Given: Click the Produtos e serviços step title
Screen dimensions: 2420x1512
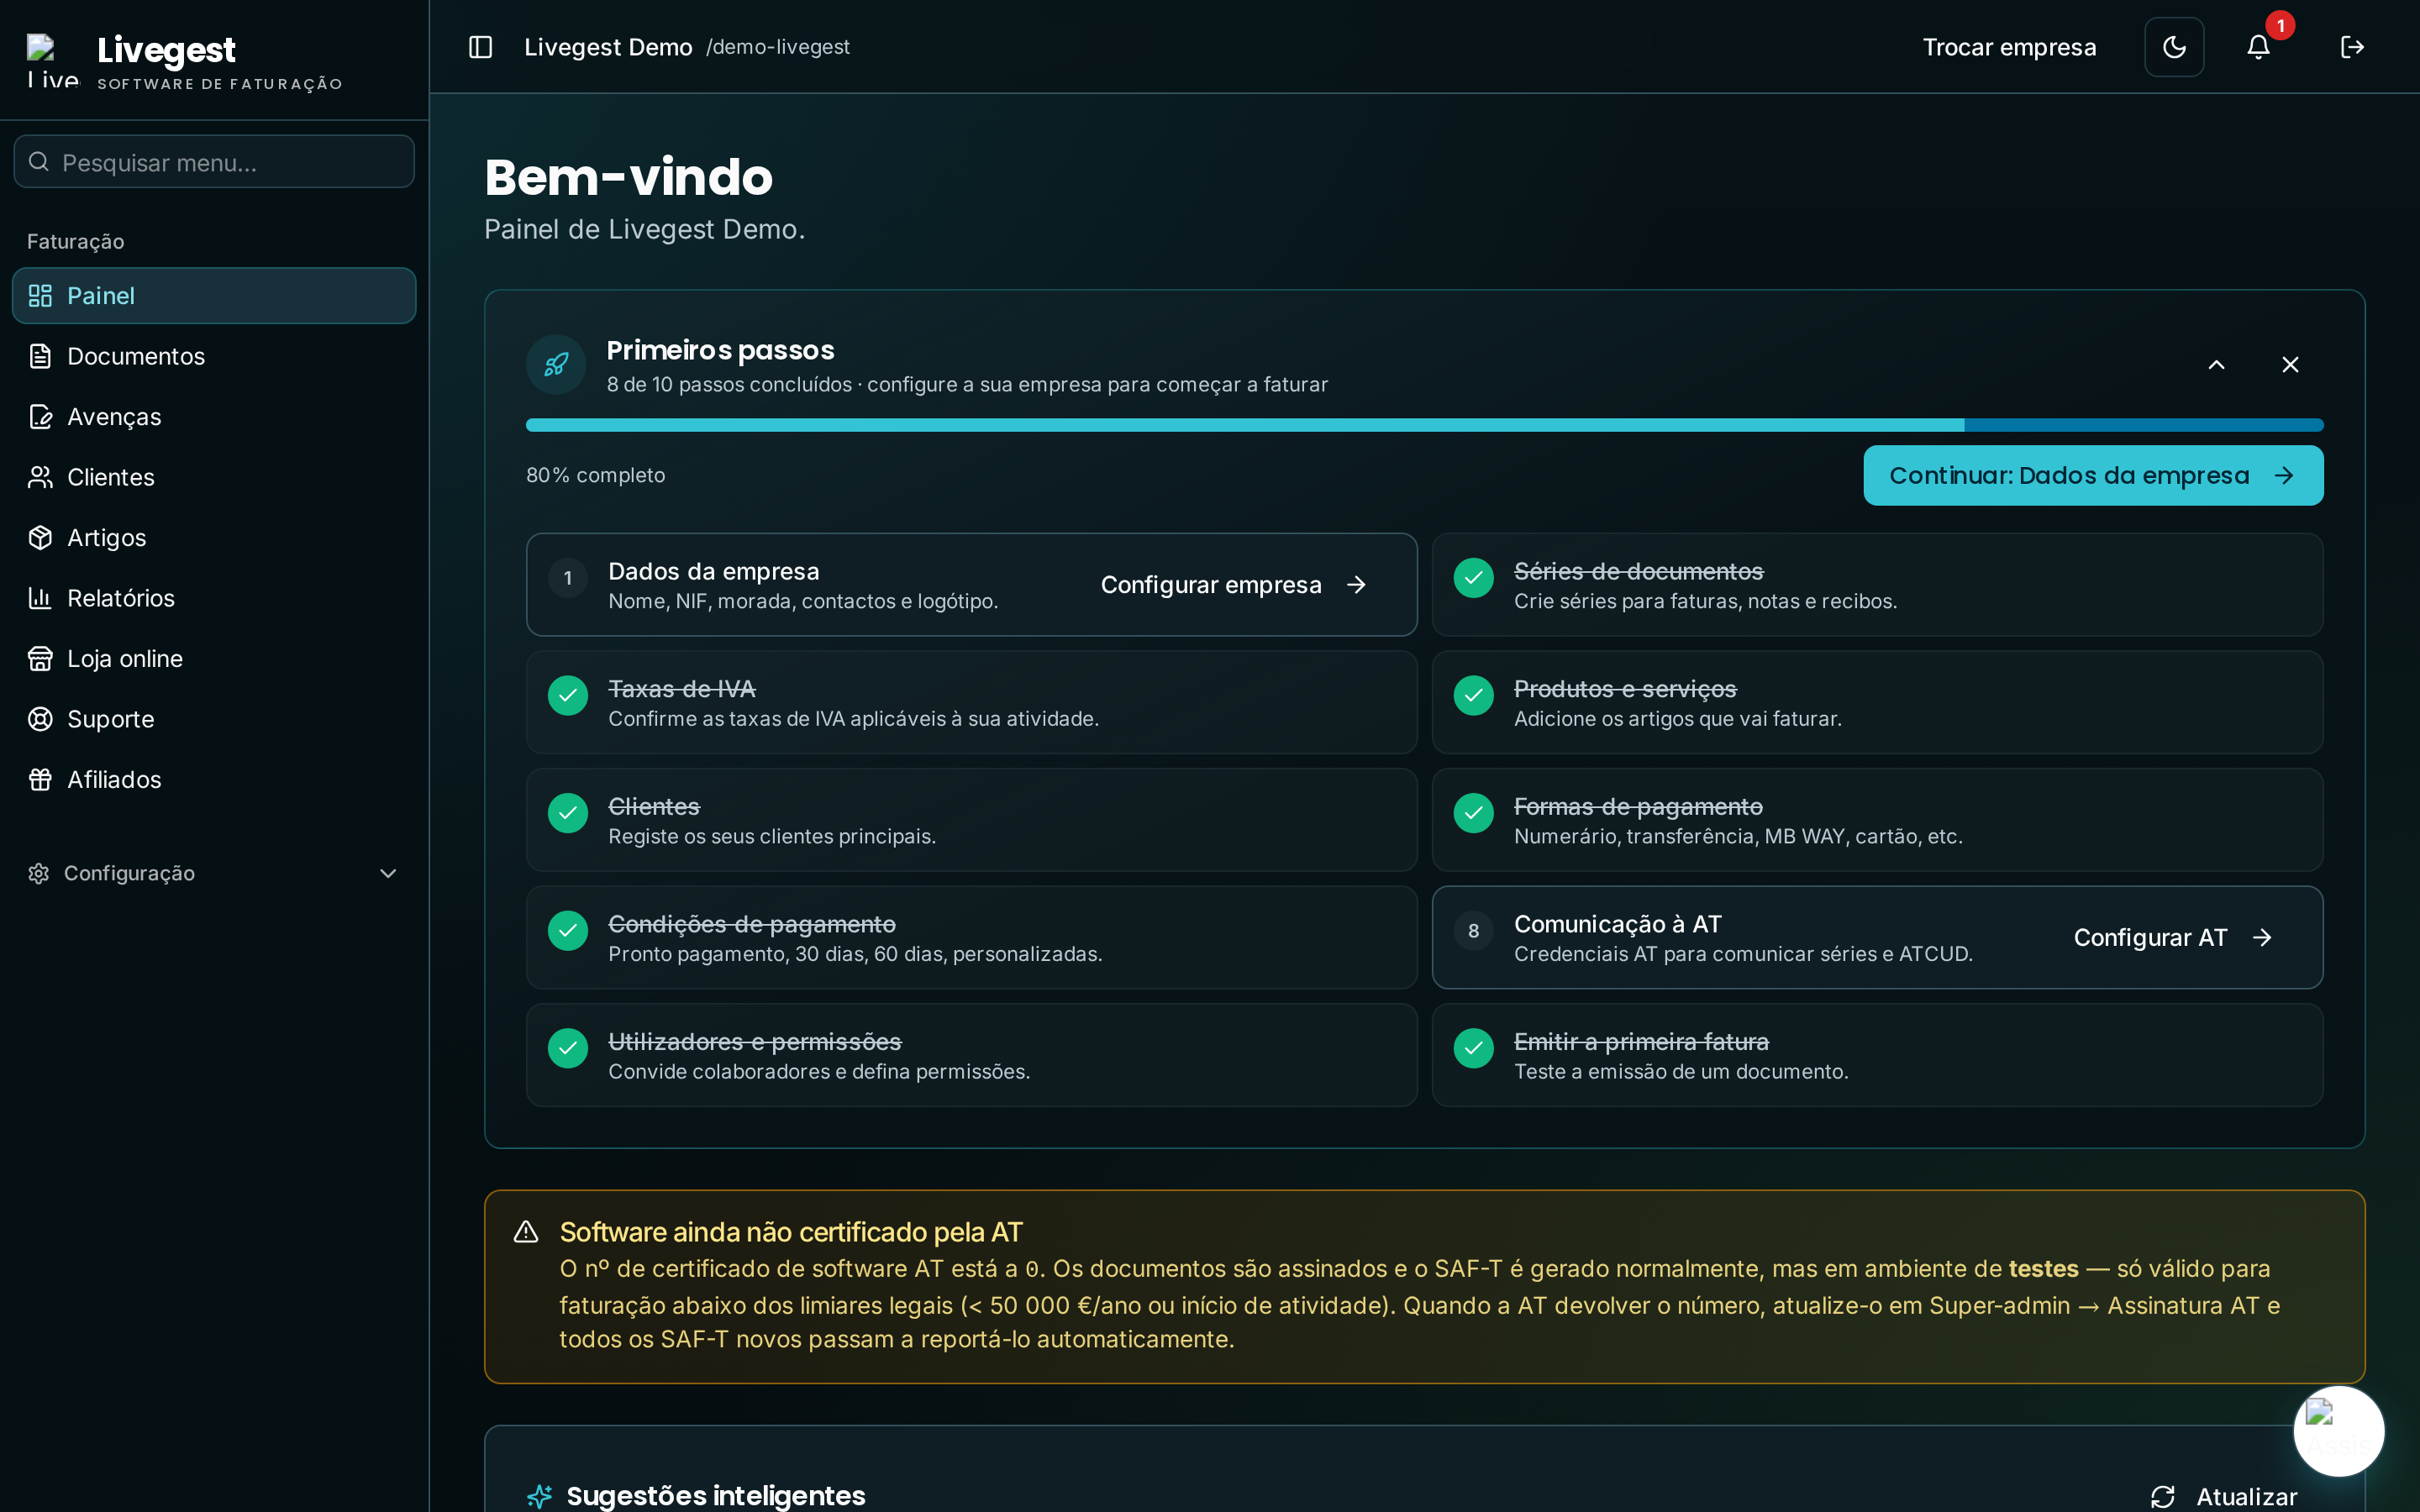Looking at the screenshot, I should pyautogui.click(x=1625, y=689).
